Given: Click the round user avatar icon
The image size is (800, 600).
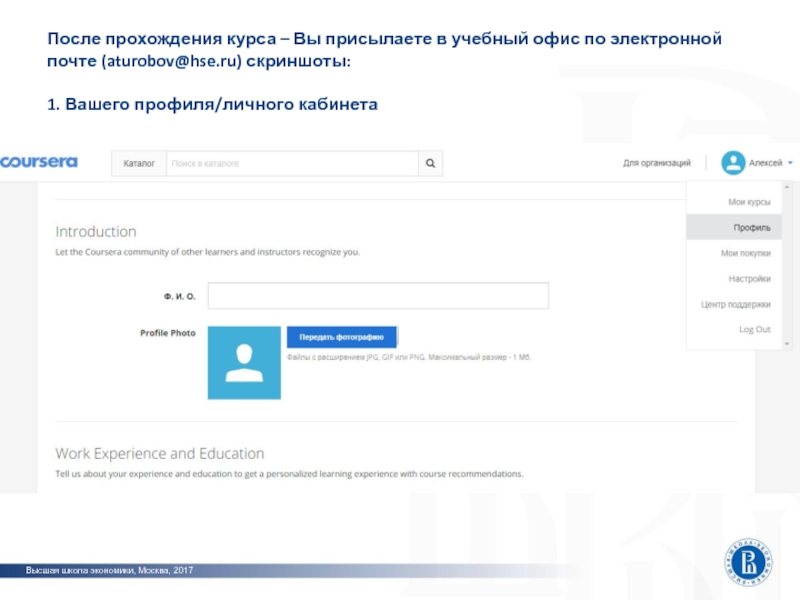Looking at the screenshot, I should tap(733, 163).
